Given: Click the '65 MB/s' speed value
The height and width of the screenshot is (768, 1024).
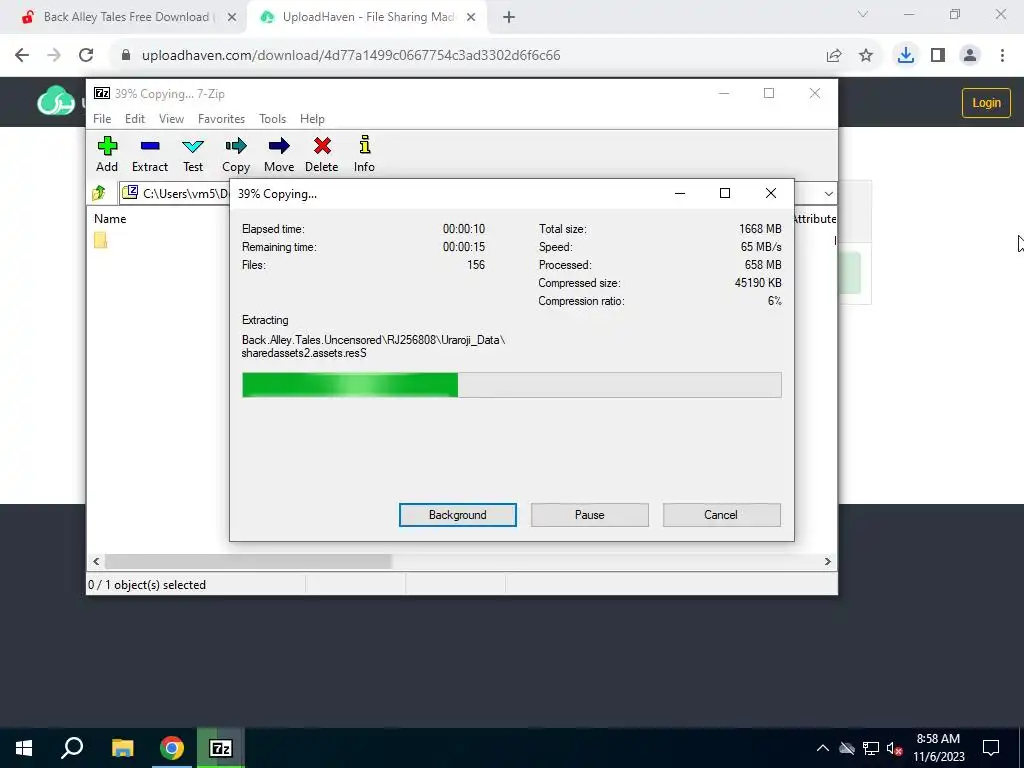Looking at the screenshot, I should pos(761,247).
